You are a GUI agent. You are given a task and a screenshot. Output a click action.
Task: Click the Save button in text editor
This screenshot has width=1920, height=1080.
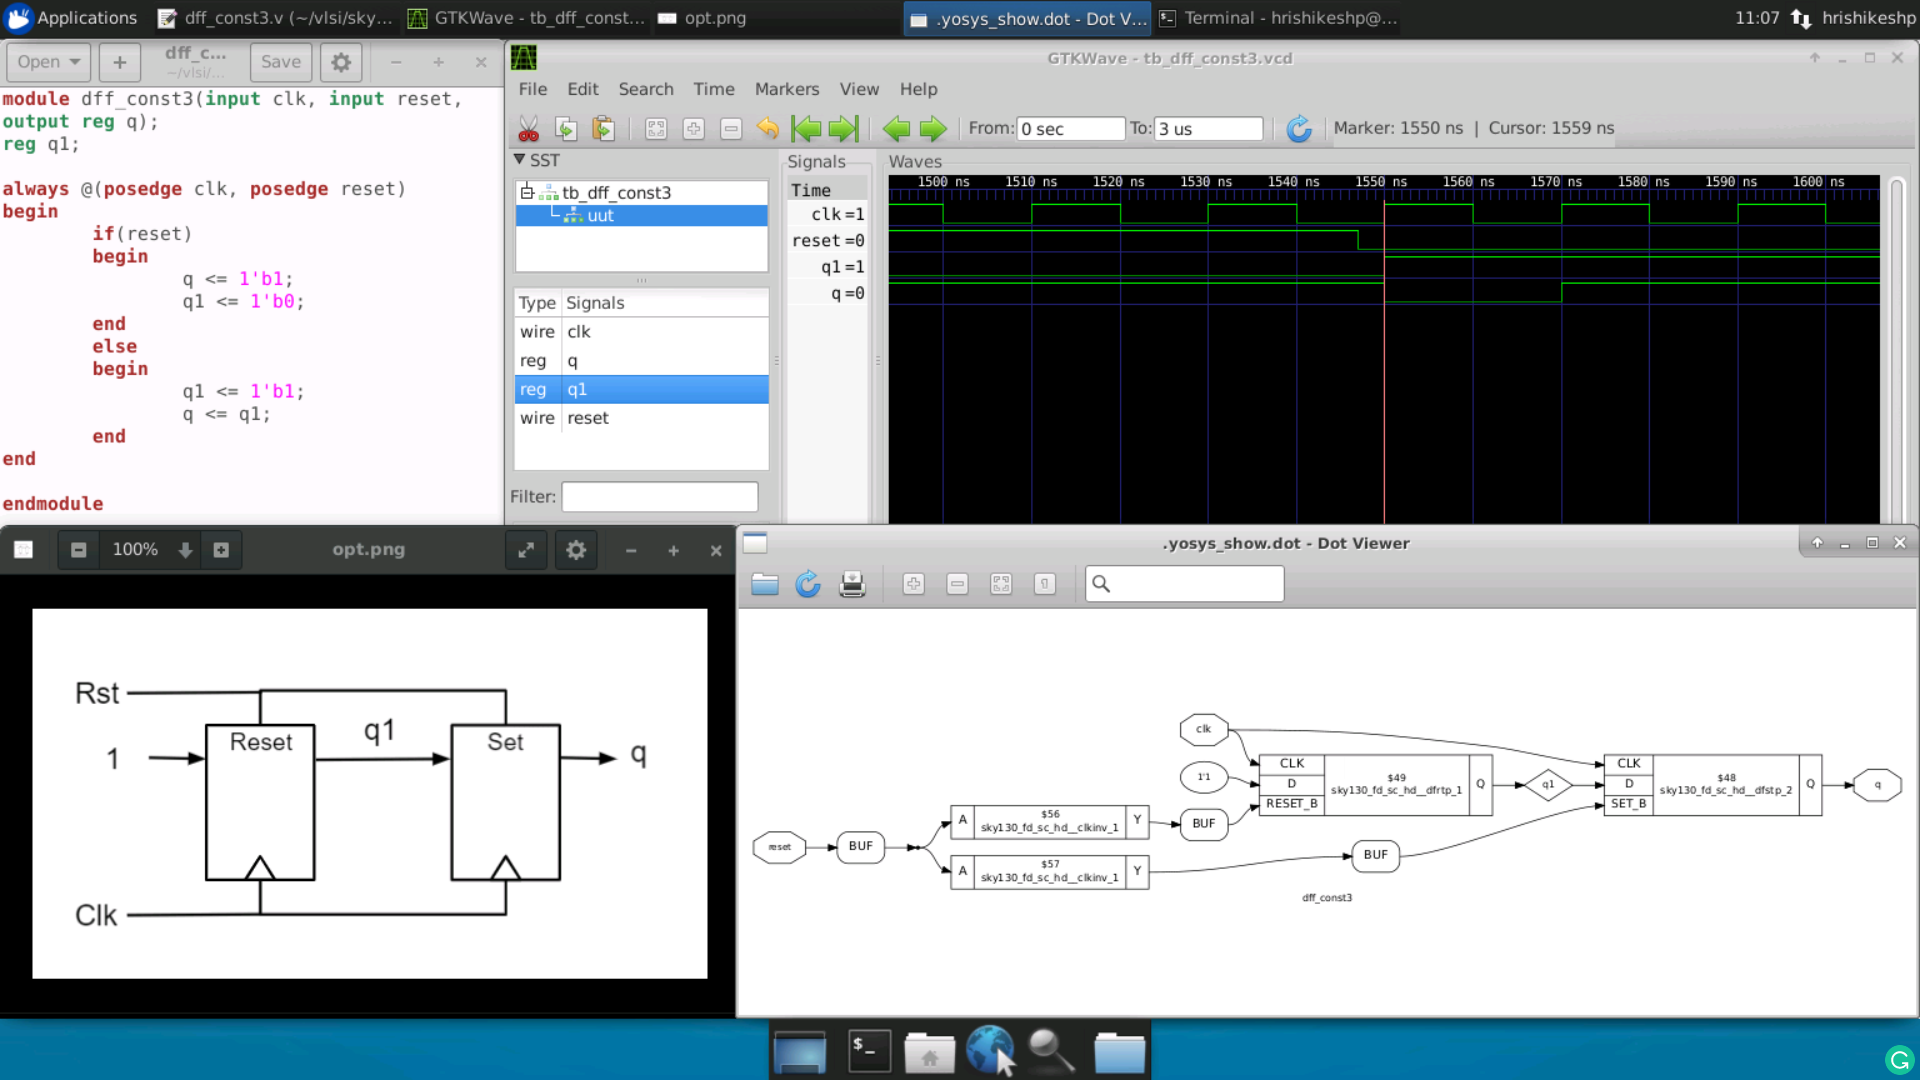click(x=280, y=62)
